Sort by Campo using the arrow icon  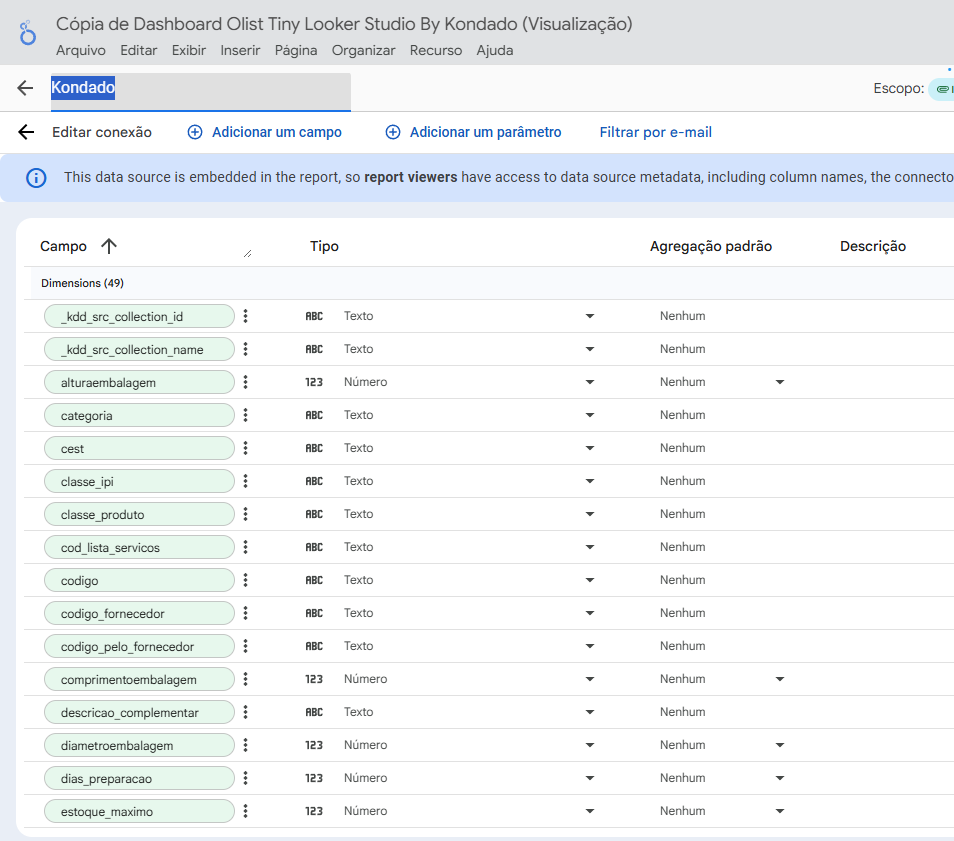pyautogui.click(x=109, y=246)
